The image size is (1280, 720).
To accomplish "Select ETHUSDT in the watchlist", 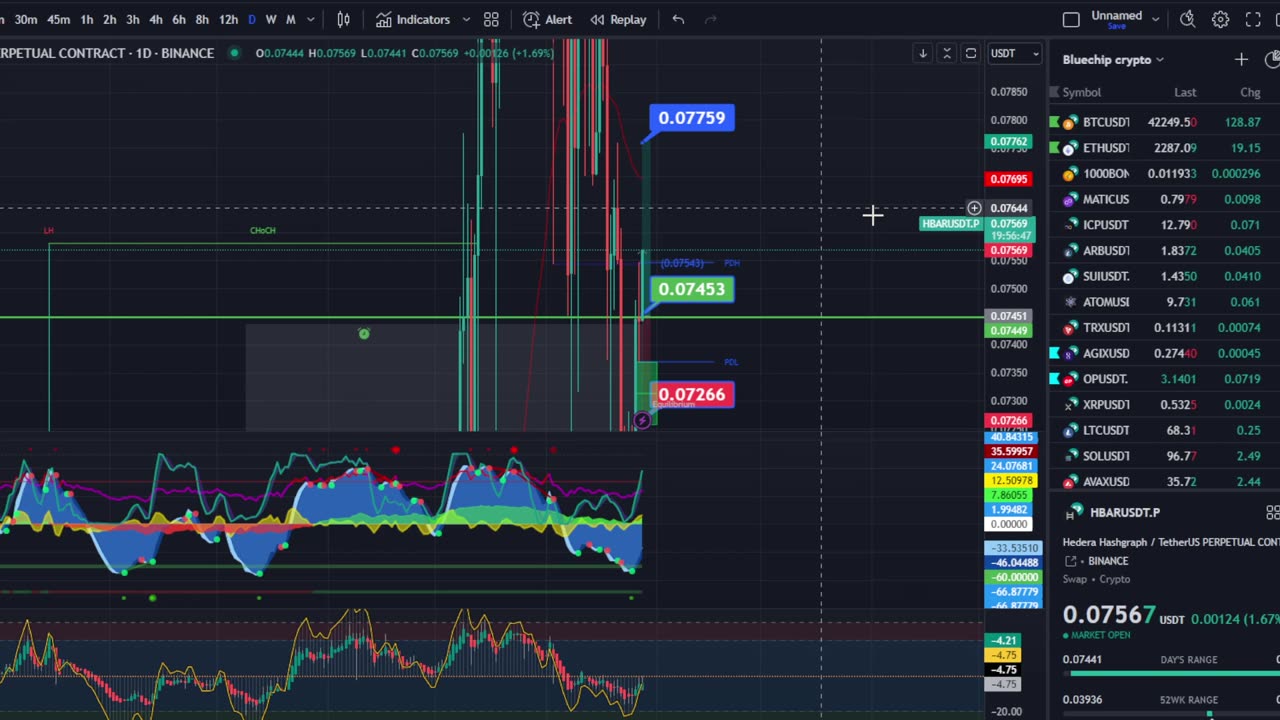I will [1164, 148].
